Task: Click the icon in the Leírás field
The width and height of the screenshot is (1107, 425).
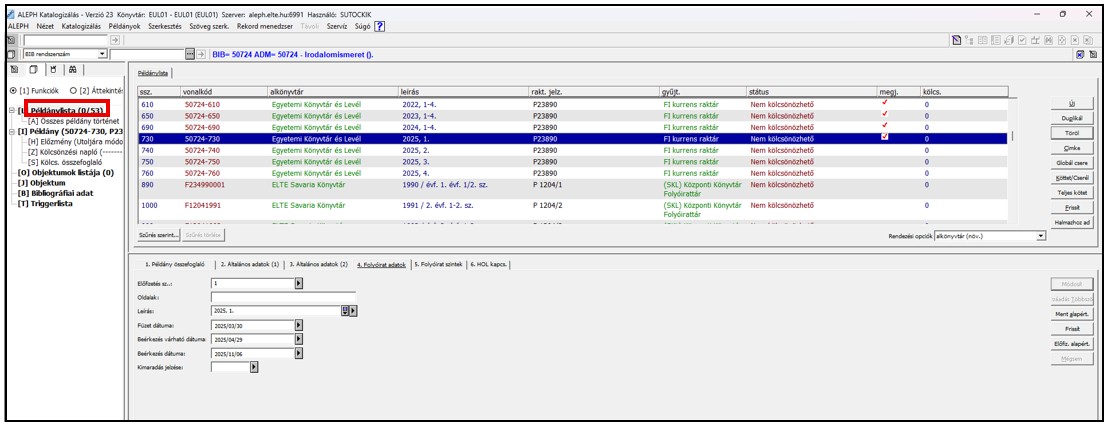Action: (x=345, y=310)
